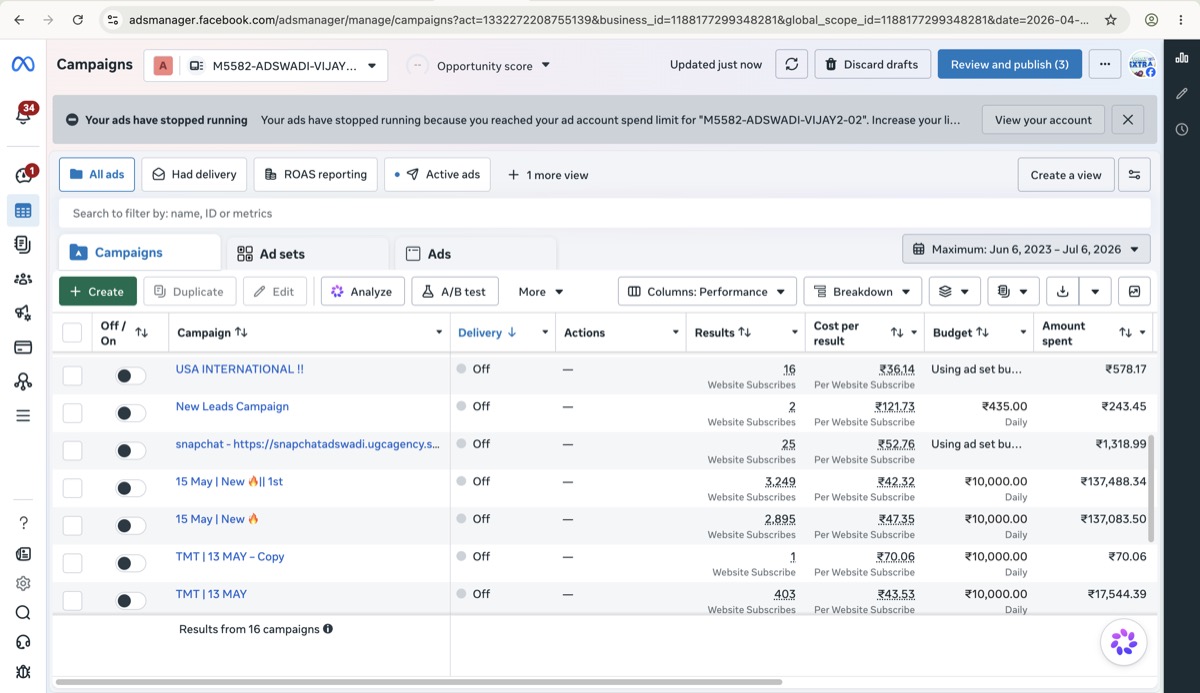The height and width of the screenshot is (693, 1200).
Task: Click the search filter input field
Action: (604, 213)
